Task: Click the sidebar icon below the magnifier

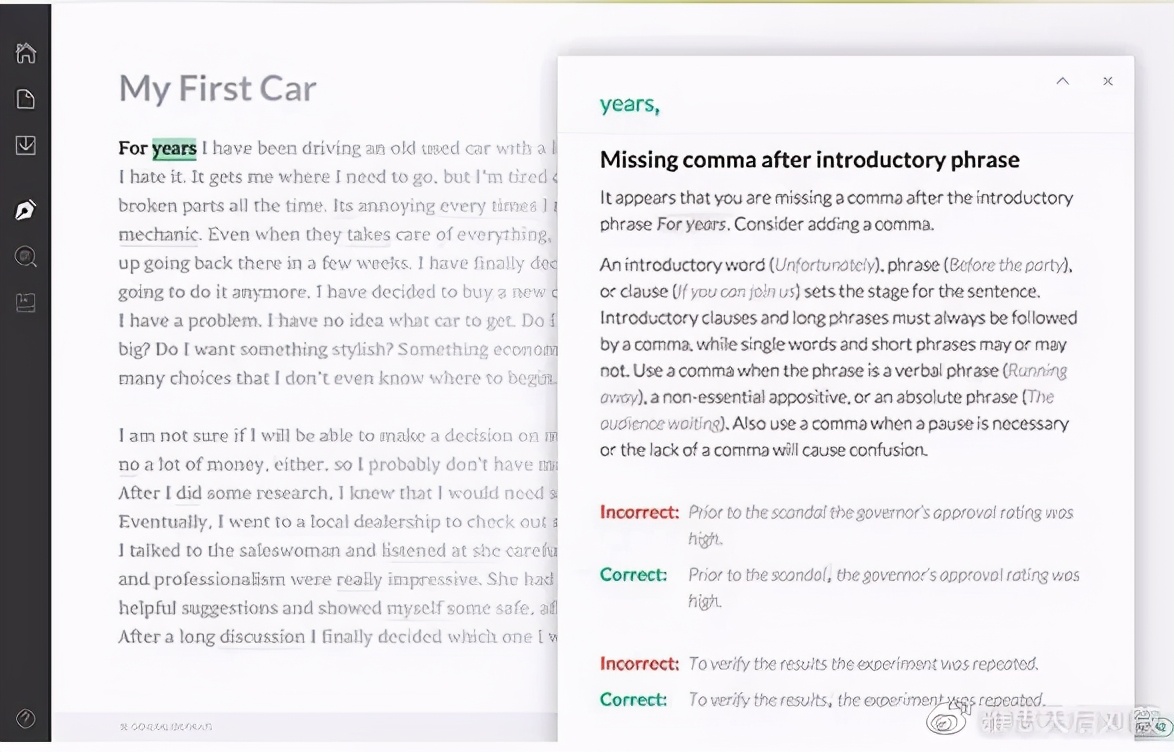Action: tap(25, 303)
